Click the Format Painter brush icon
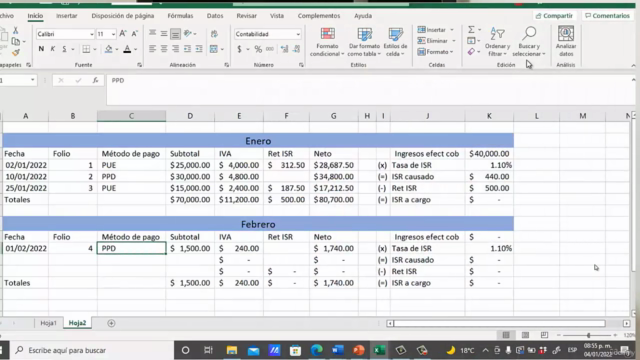Viewport: 640px width, 360px height. [16, 53]
